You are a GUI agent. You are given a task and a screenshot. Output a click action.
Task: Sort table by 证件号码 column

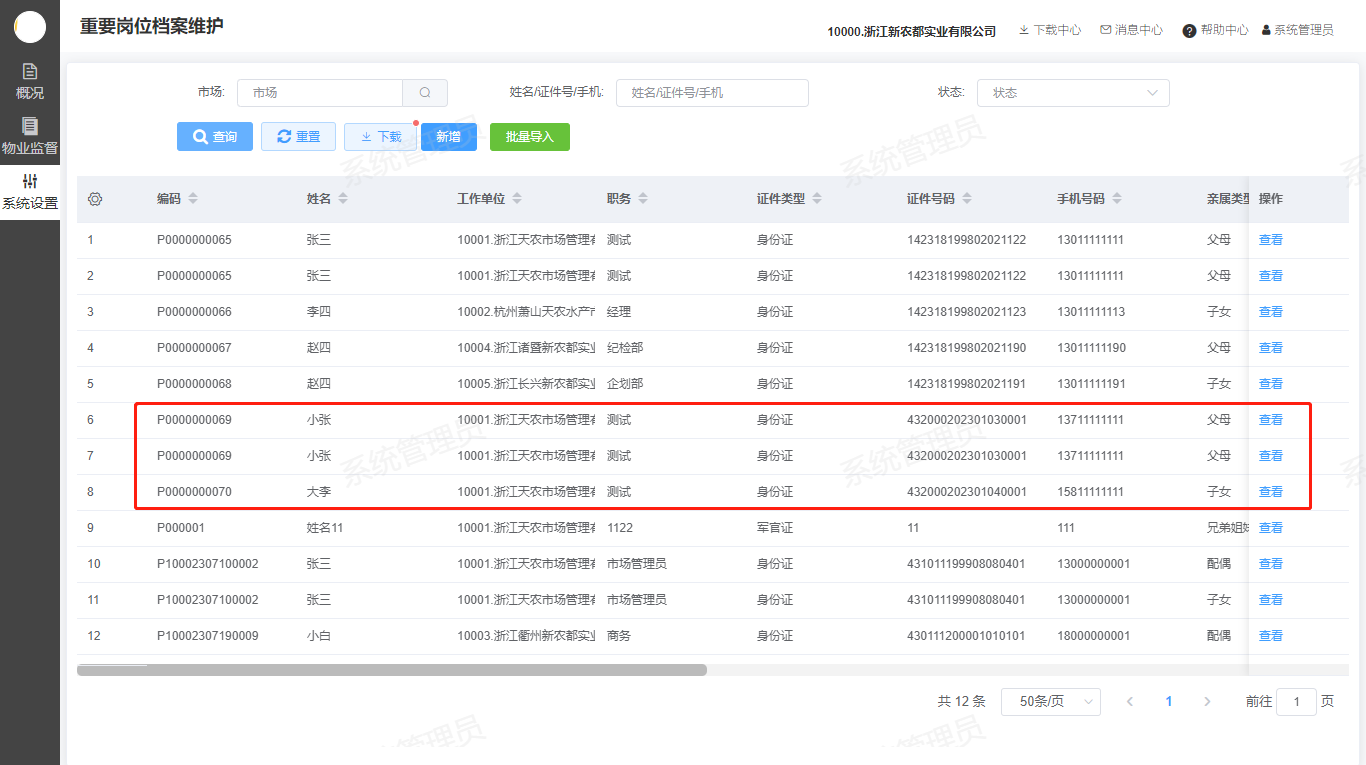click(967, 199)
